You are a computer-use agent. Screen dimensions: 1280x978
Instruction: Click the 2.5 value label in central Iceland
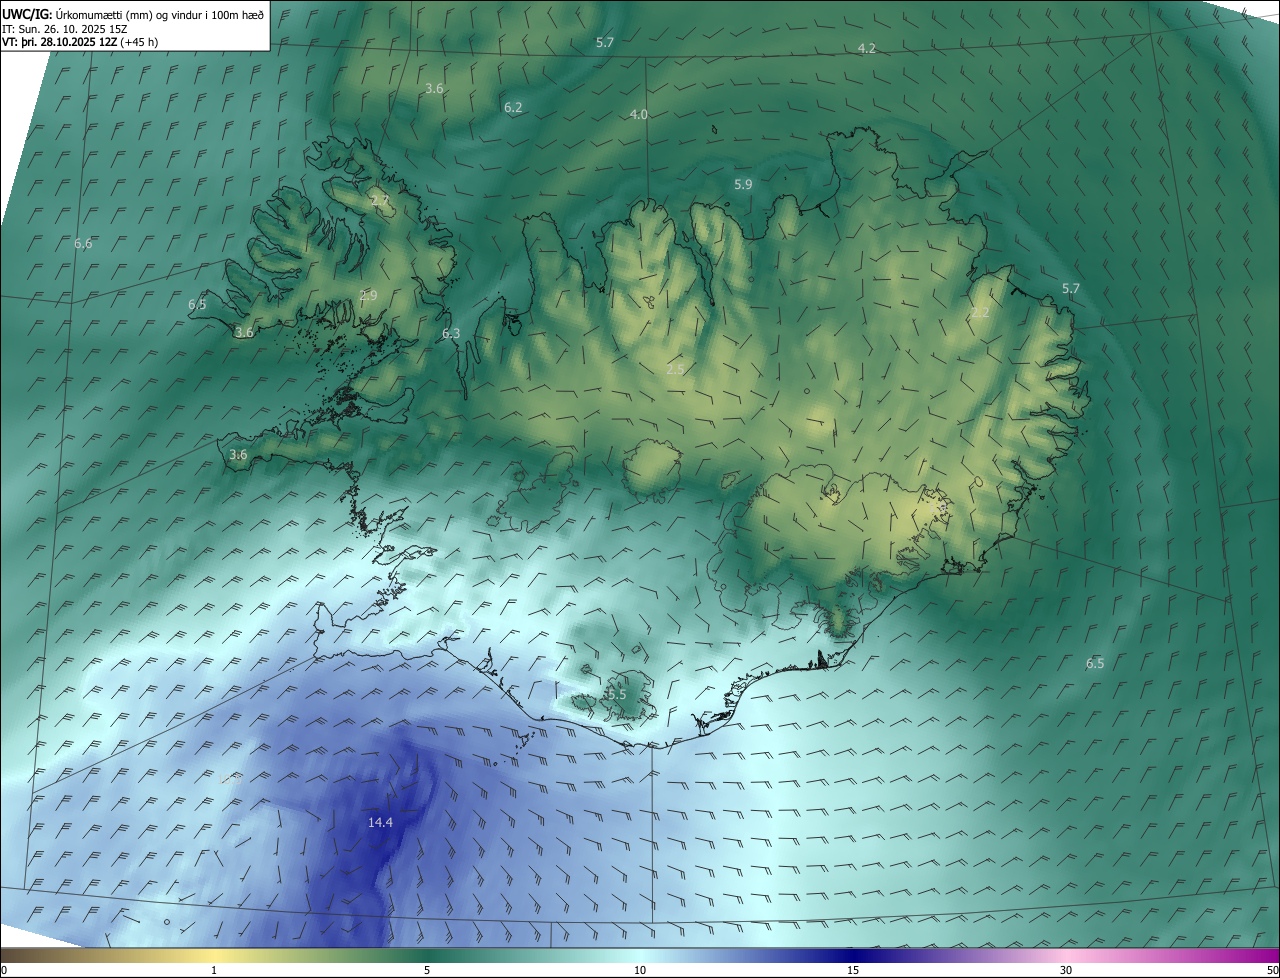(x=675, y=369)
